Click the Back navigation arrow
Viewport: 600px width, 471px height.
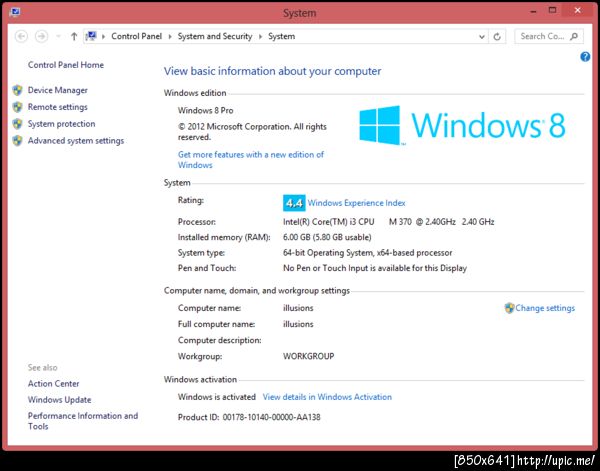(x=21, y=36)
